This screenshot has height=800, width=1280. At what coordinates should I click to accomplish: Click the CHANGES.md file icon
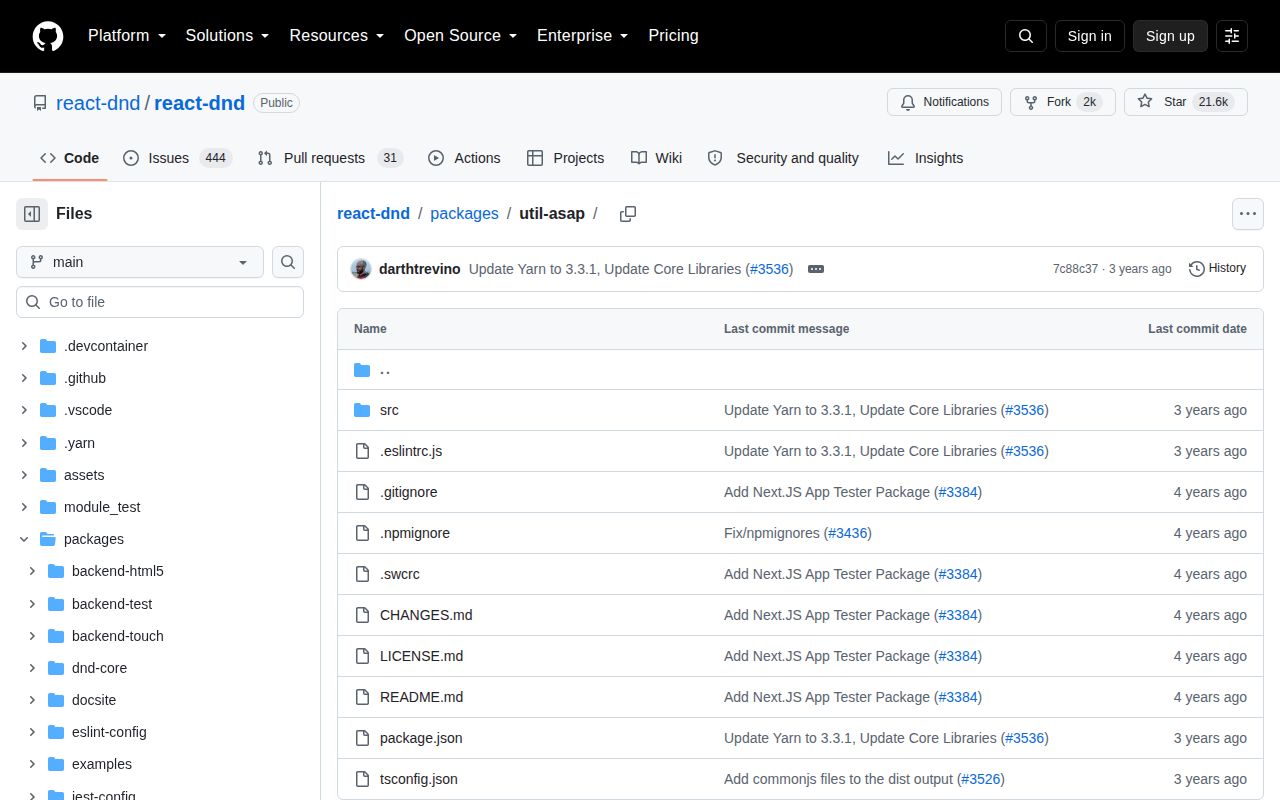pyautogui.click(x=362, y=615)
